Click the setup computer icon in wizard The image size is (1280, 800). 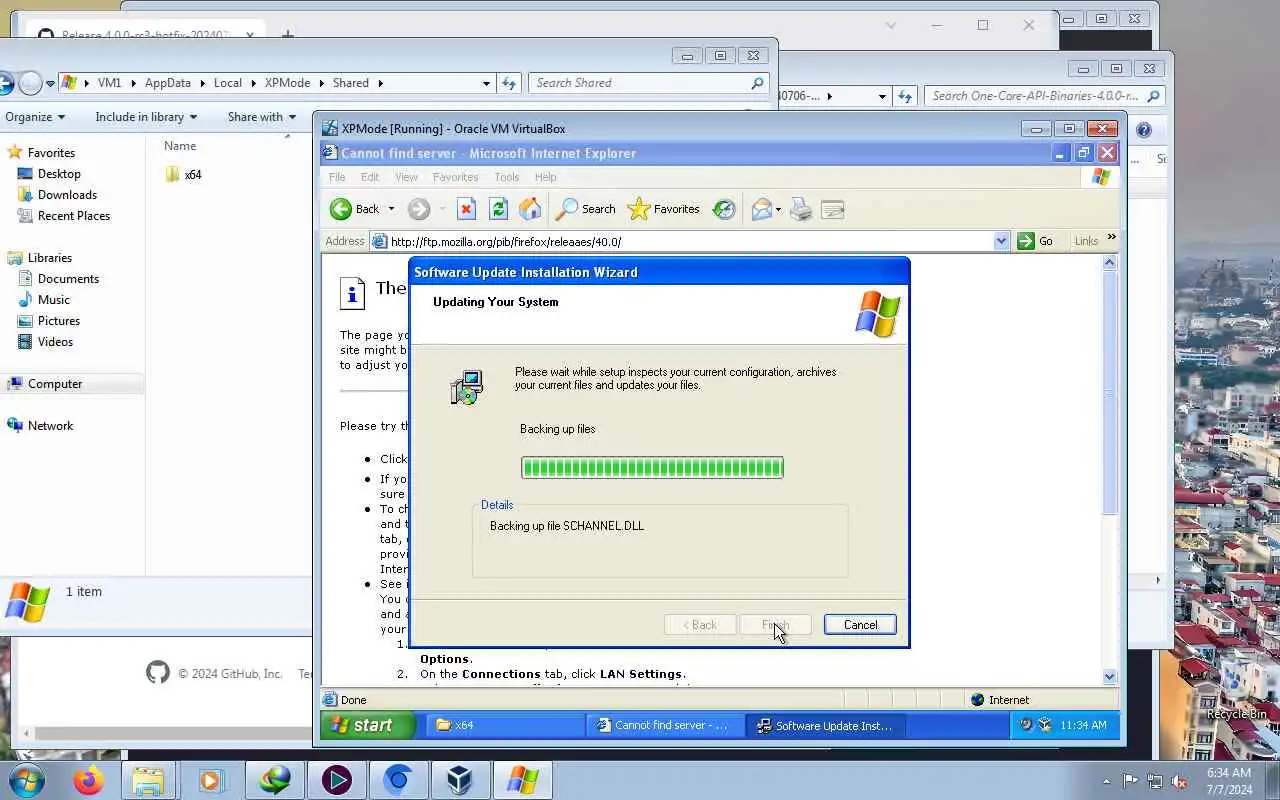[466, 387]
